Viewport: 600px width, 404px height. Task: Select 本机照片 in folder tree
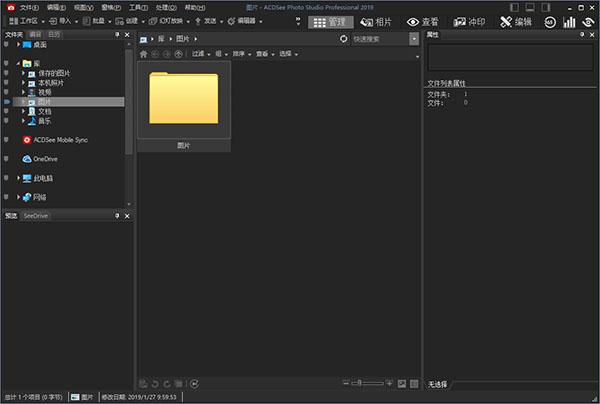click(51, 83)
